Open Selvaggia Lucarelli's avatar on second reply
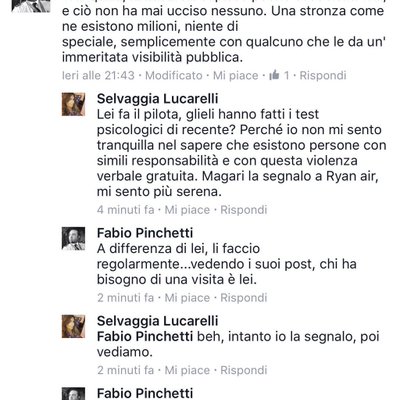 [73, 326]
